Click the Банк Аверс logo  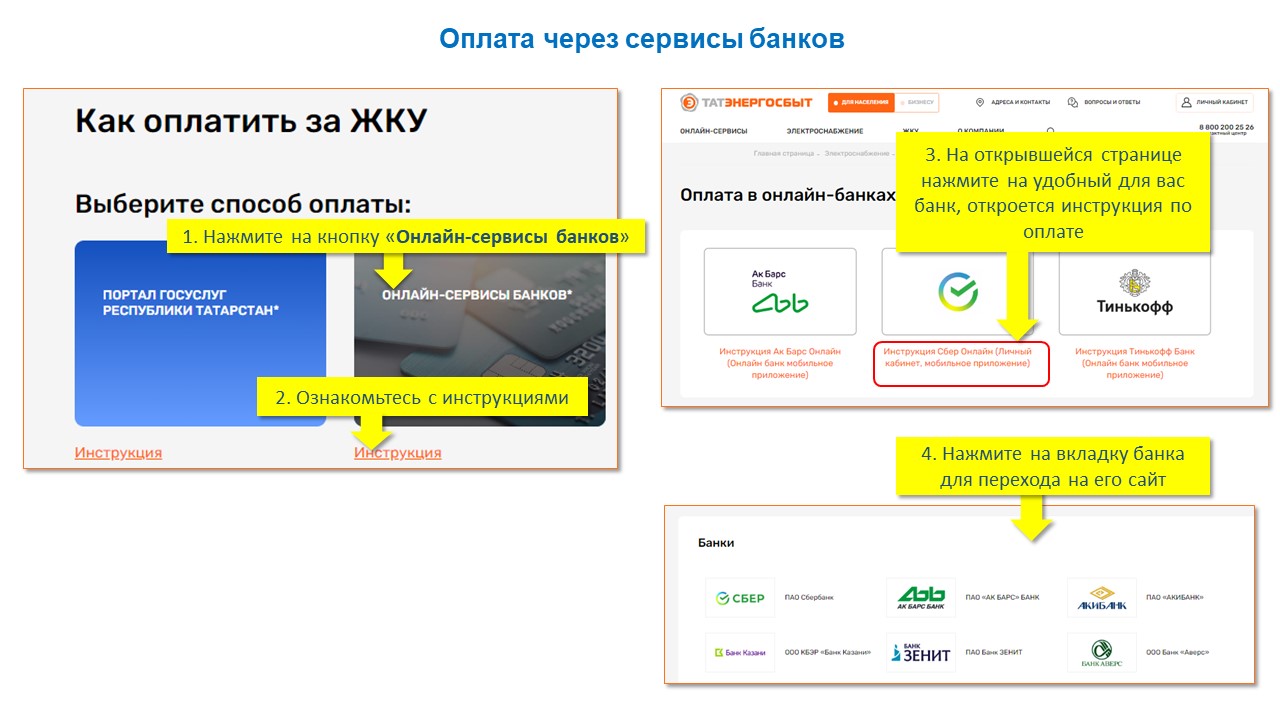tap(1102, 652)
